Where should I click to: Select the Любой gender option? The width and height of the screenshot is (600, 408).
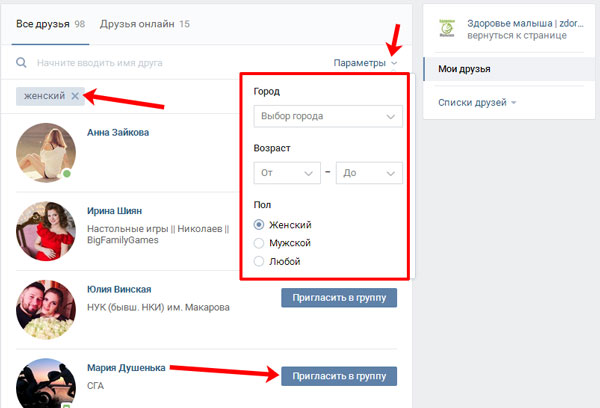(x=259, y=261)
